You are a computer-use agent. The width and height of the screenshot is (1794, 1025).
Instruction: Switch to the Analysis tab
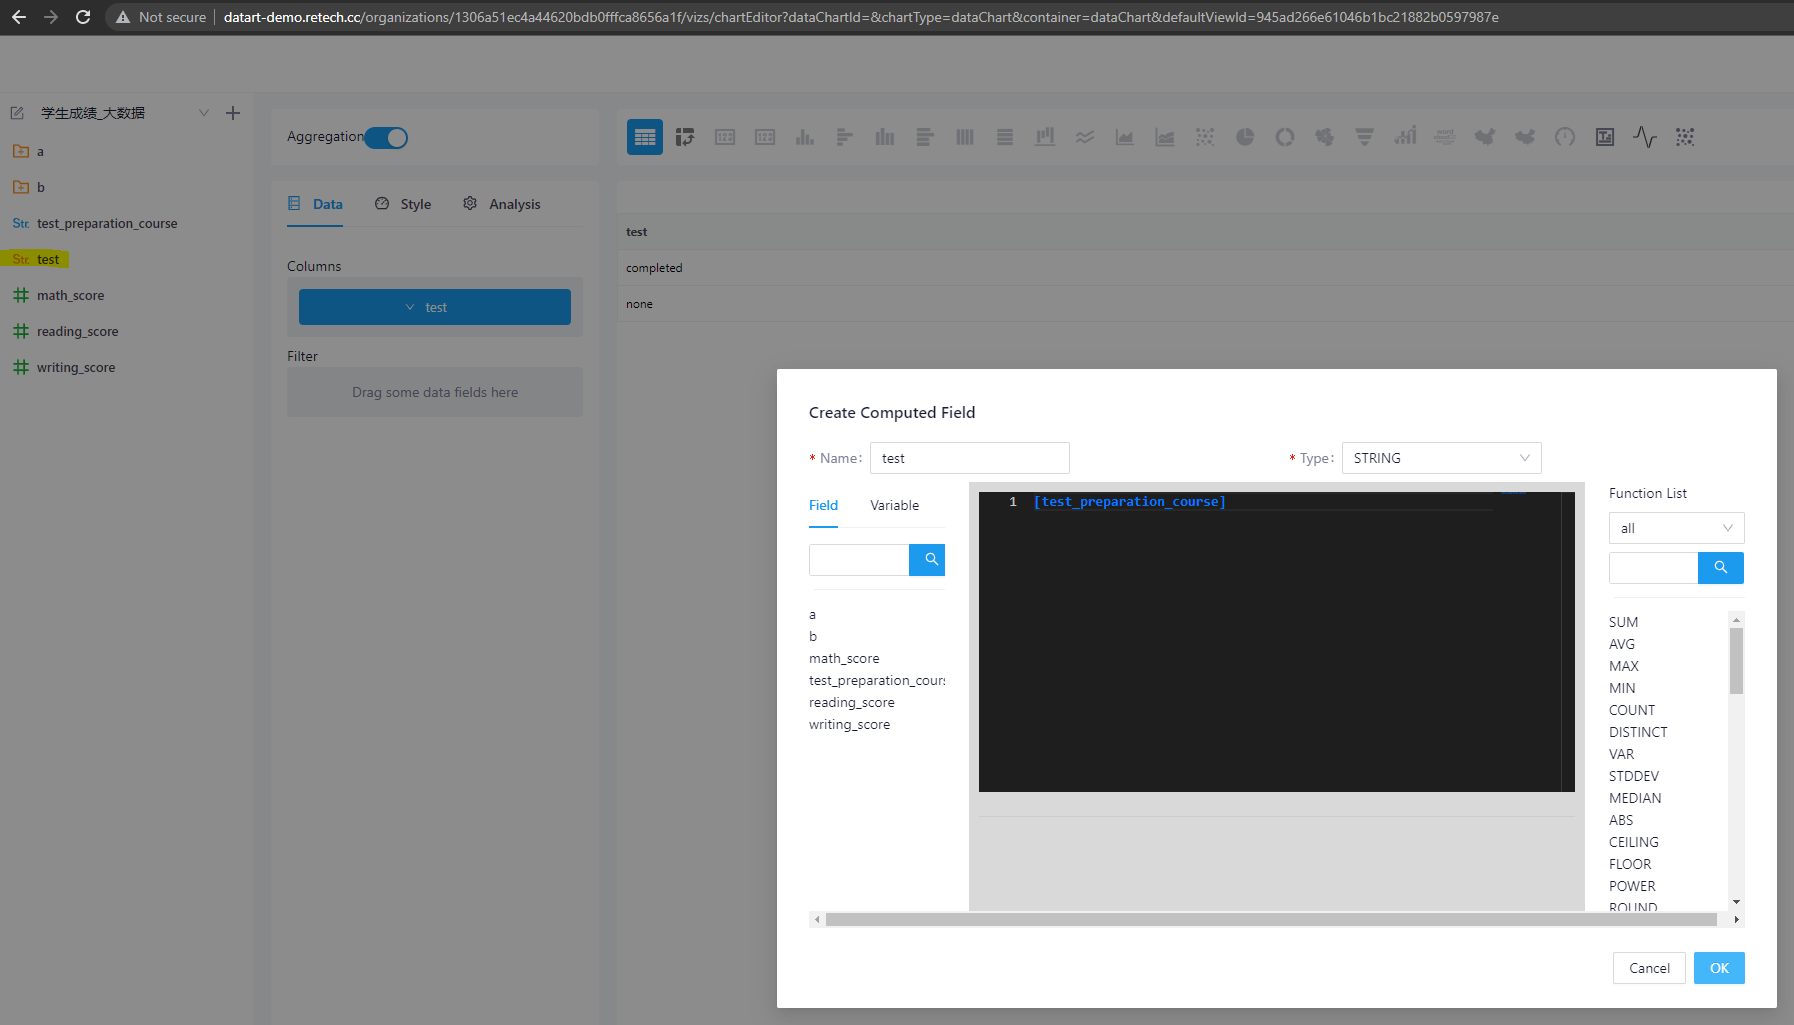(x=514, y=204)
